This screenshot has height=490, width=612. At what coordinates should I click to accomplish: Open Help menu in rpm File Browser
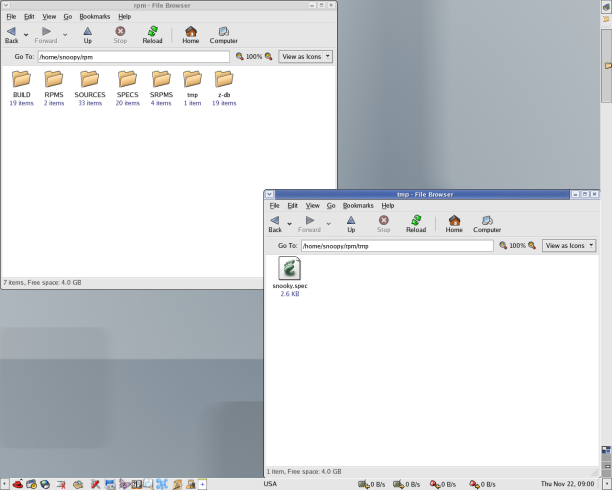125,16
